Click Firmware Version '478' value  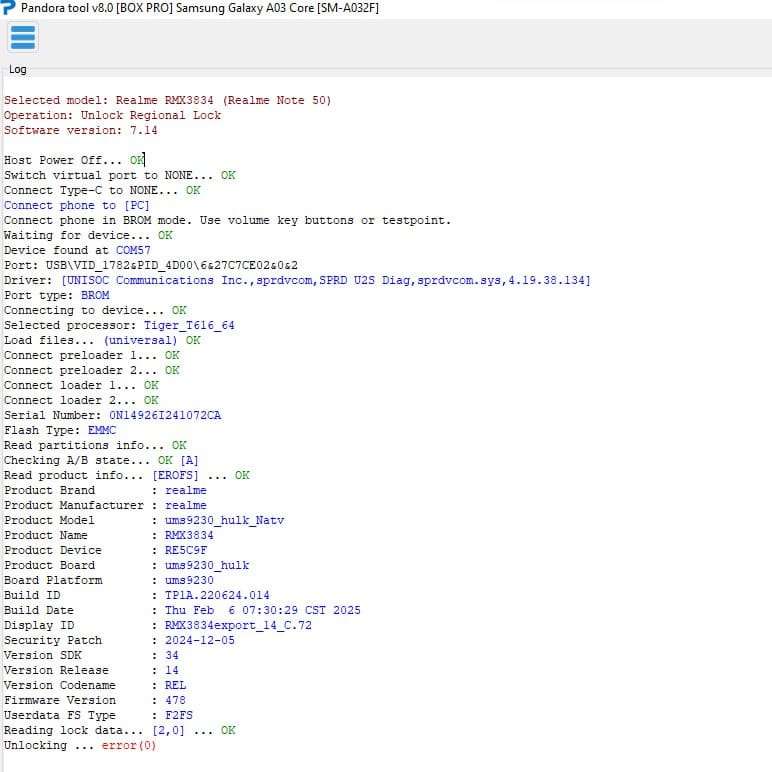[175, 701]
